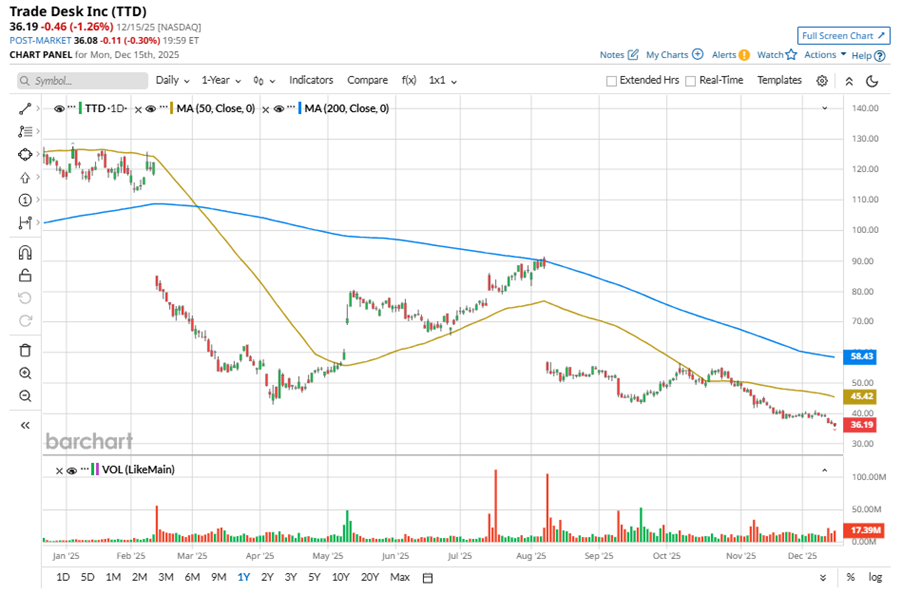Collapse the drawing tools sidebar
The width and height of the screenshot is (902, 595).
click(x=25, y=425)
